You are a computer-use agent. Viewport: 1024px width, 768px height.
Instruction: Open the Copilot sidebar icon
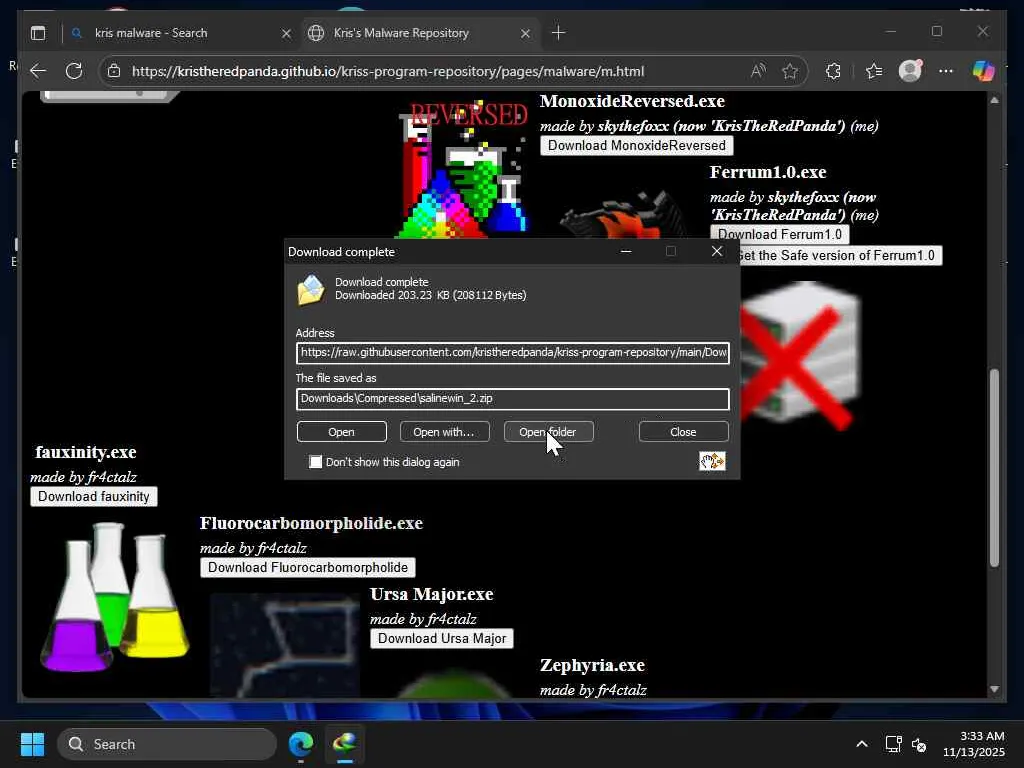(x=984, y=71)
